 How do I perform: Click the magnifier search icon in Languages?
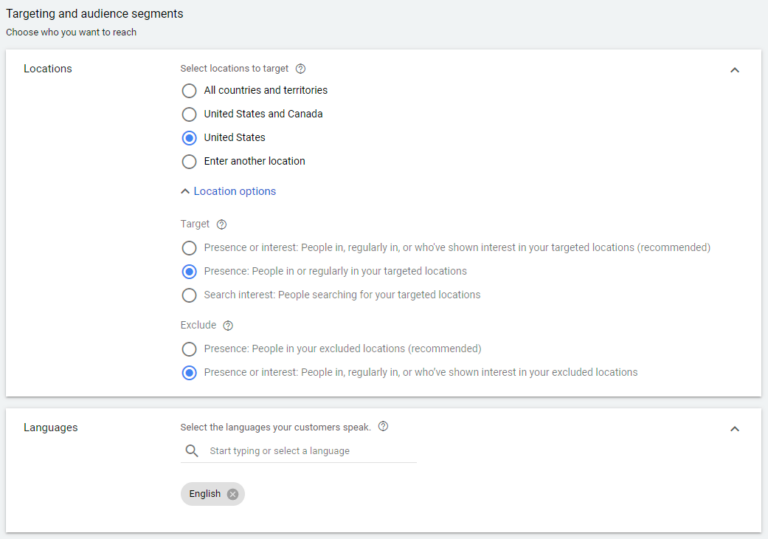click(x=192, y=451)
